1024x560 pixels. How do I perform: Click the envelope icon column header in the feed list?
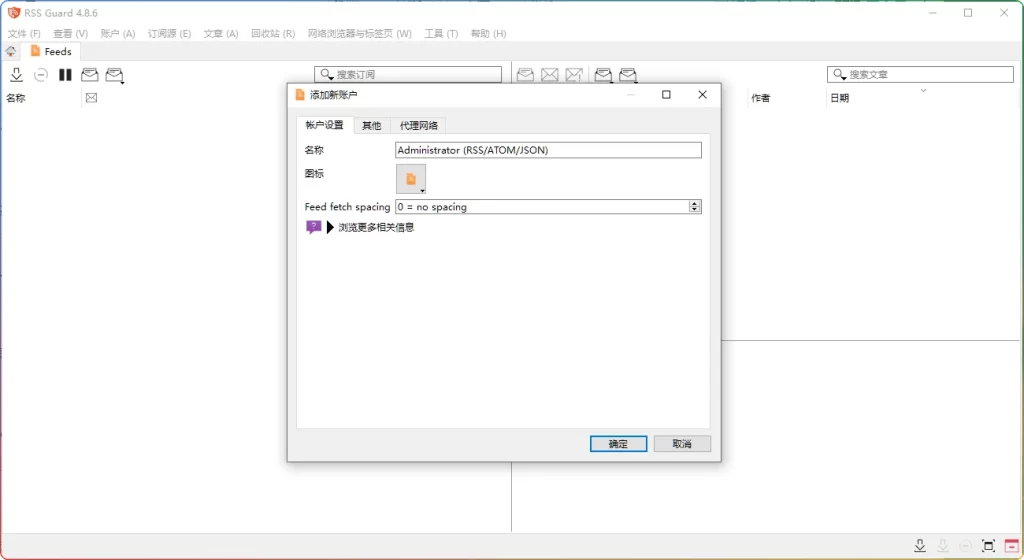pyautogui.click(x=91, y=98)
